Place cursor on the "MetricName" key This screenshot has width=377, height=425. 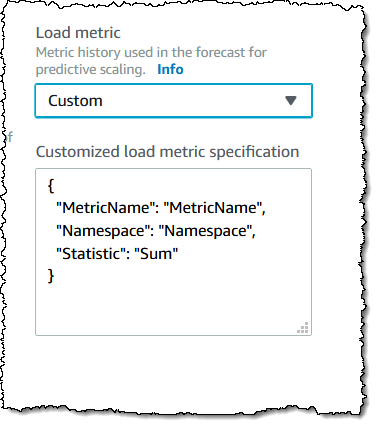[104, 208]
